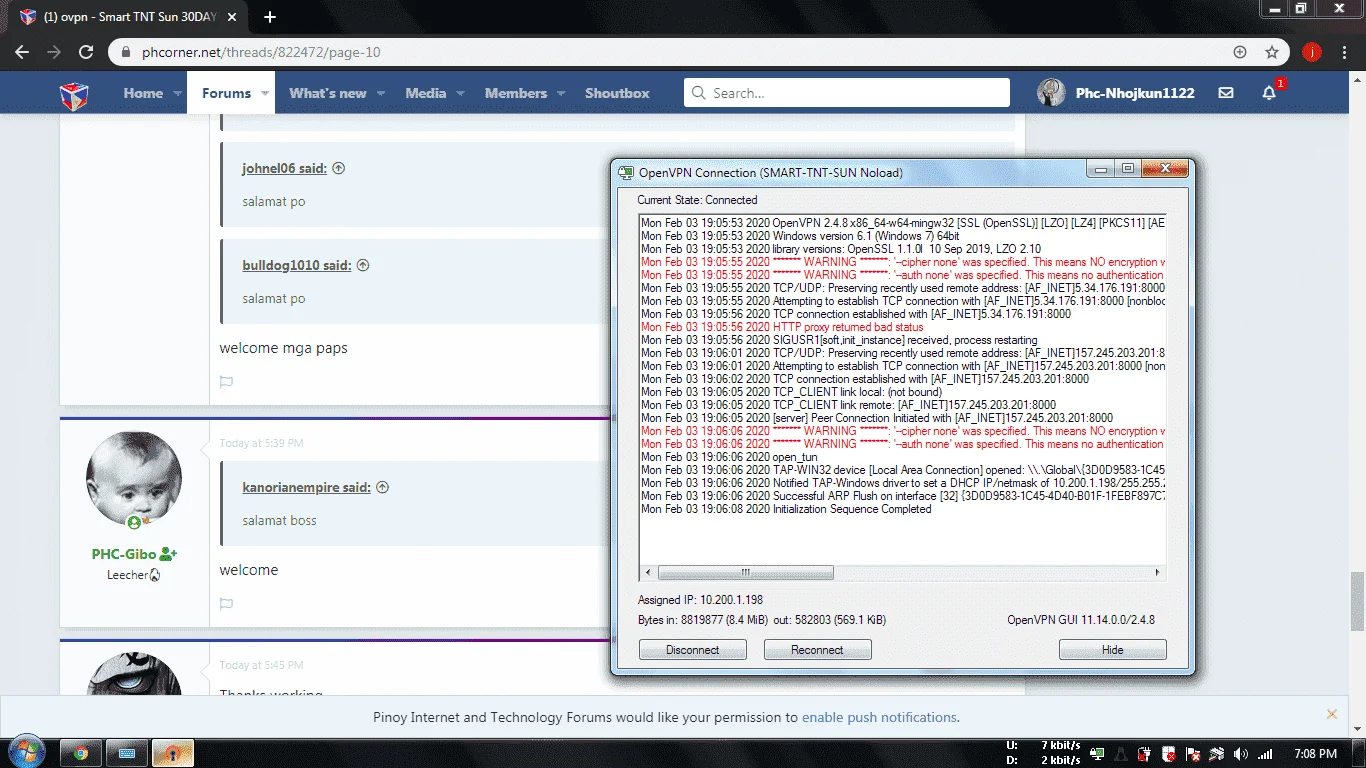
Task: Click OpenVPN log horizontal scrollbar thumb
Action: pyautogui.click(x=746, y=573)
